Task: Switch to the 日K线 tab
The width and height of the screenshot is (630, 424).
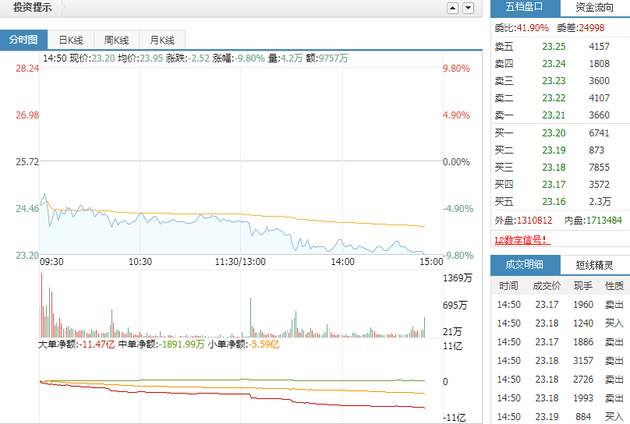Action: (x=71, y=40)
